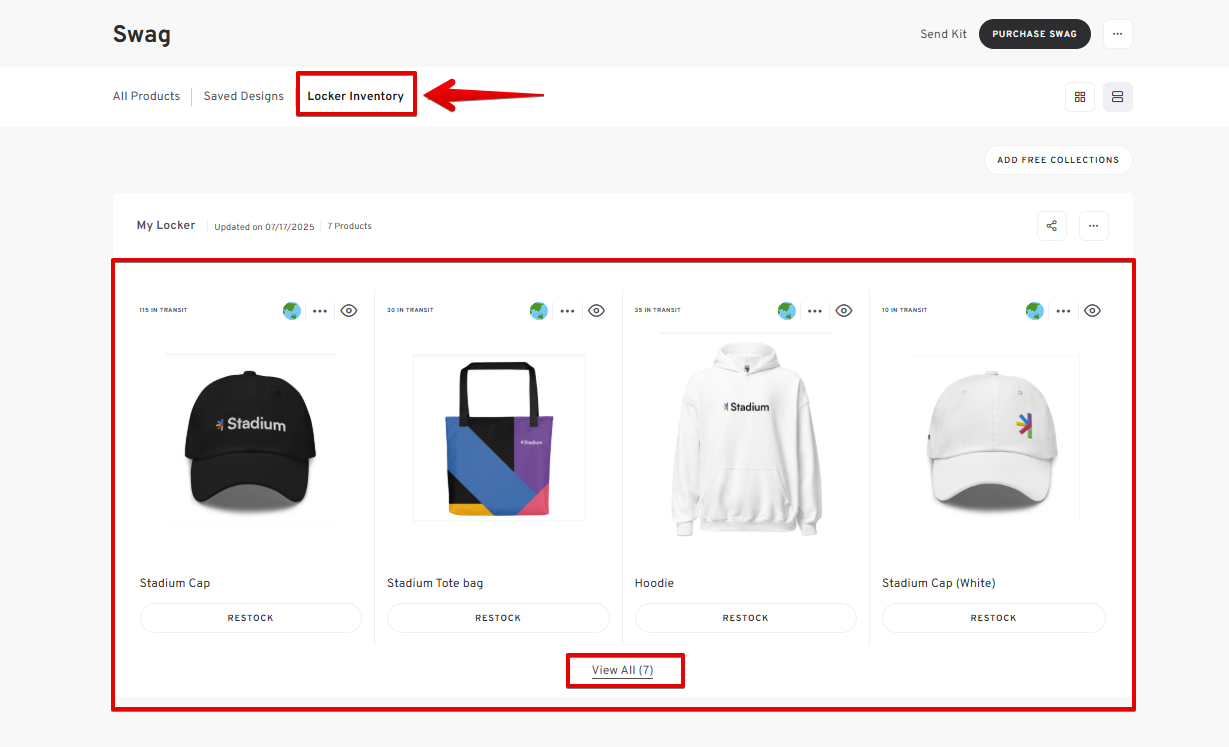Click globe icon on Stadium Tote bag card

pyautogui.click(x=539, y=311)
